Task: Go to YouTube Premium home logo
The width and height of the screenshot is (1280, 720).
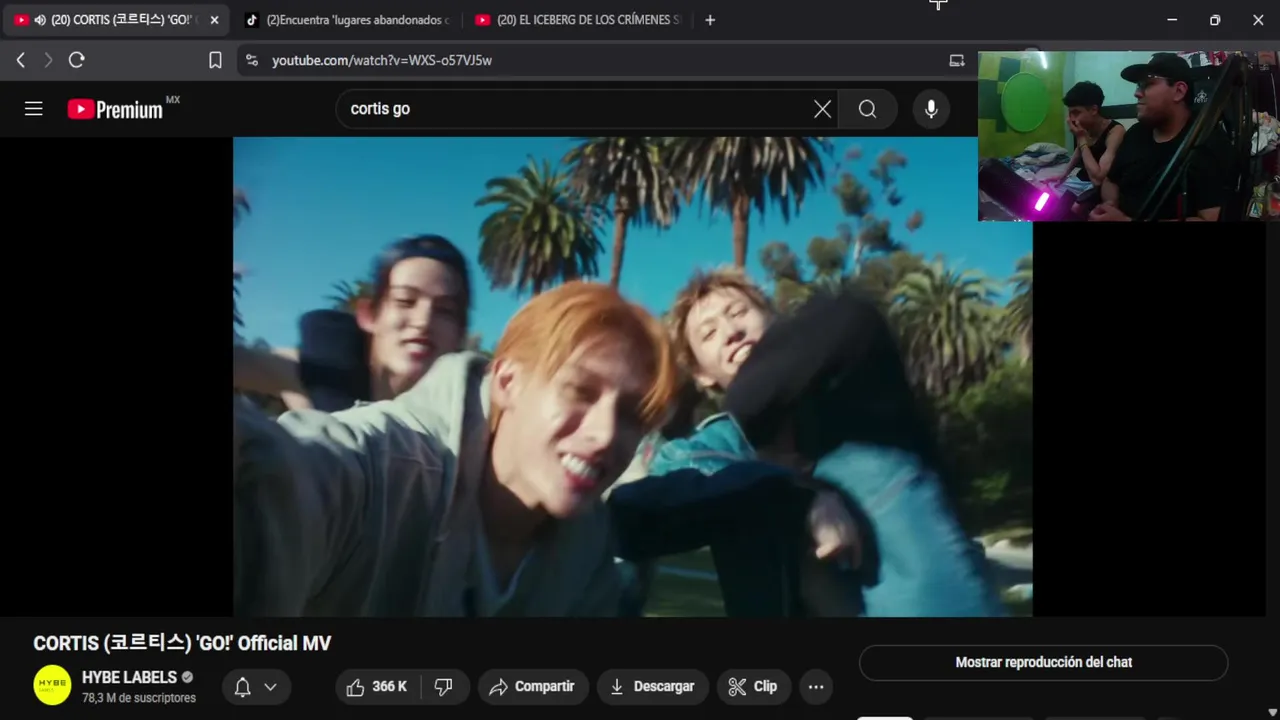Action: [x=115, y=109]
